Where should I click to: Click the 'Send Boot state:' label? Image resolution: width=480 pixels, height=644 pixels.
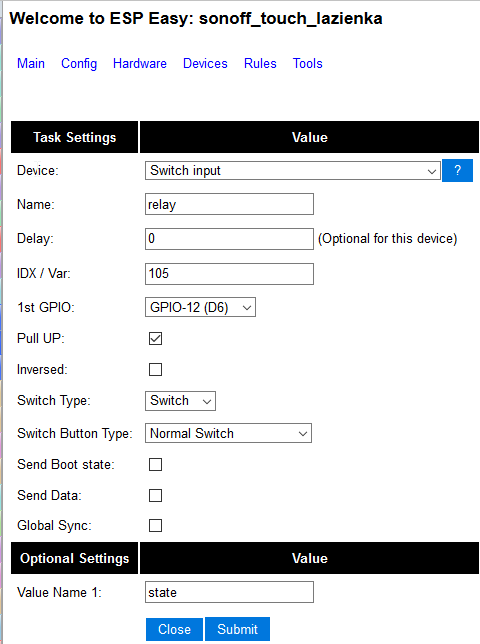[66, 465]
